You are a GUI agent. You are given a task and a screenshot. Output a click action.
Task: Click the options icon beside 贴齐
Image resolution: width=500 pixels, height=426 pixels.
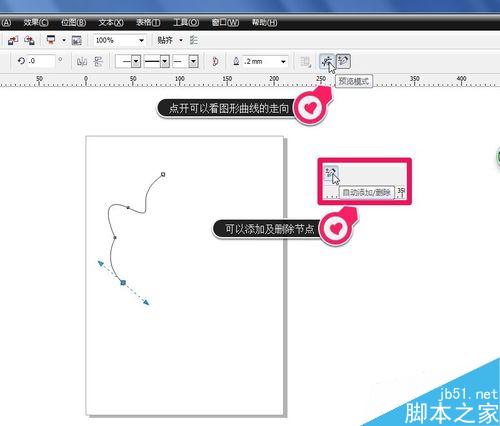click(x=194, y=40)
